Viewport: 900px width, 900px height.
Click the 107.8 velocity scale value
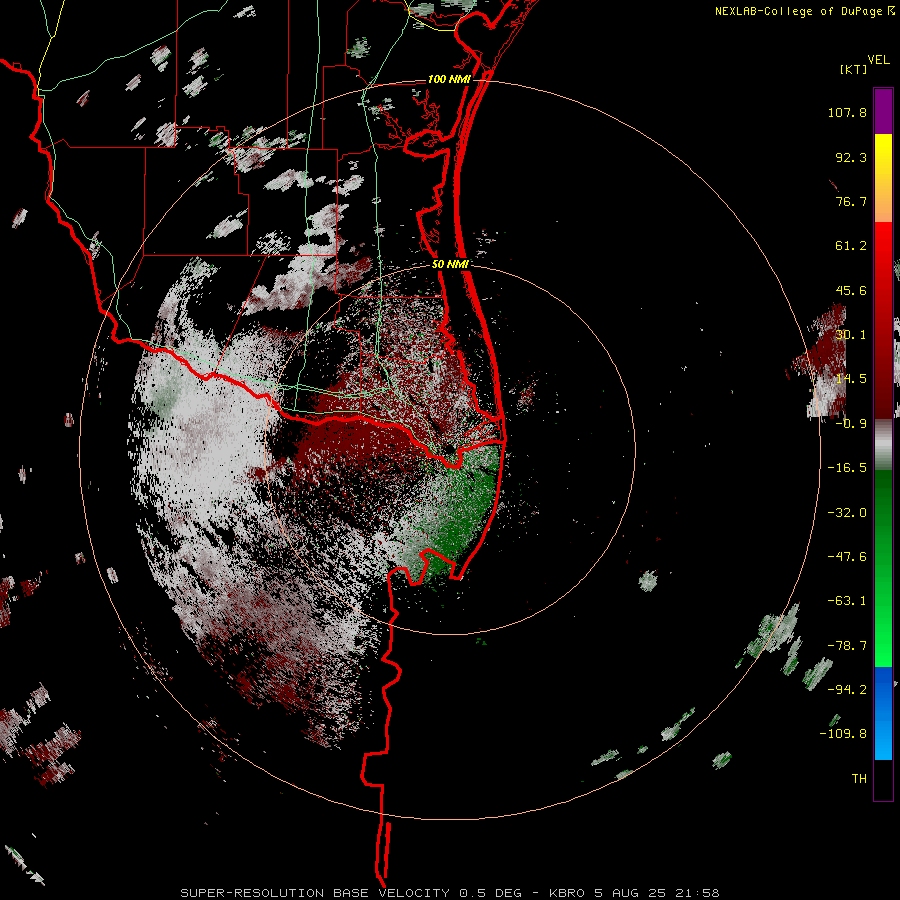(847, 112)
